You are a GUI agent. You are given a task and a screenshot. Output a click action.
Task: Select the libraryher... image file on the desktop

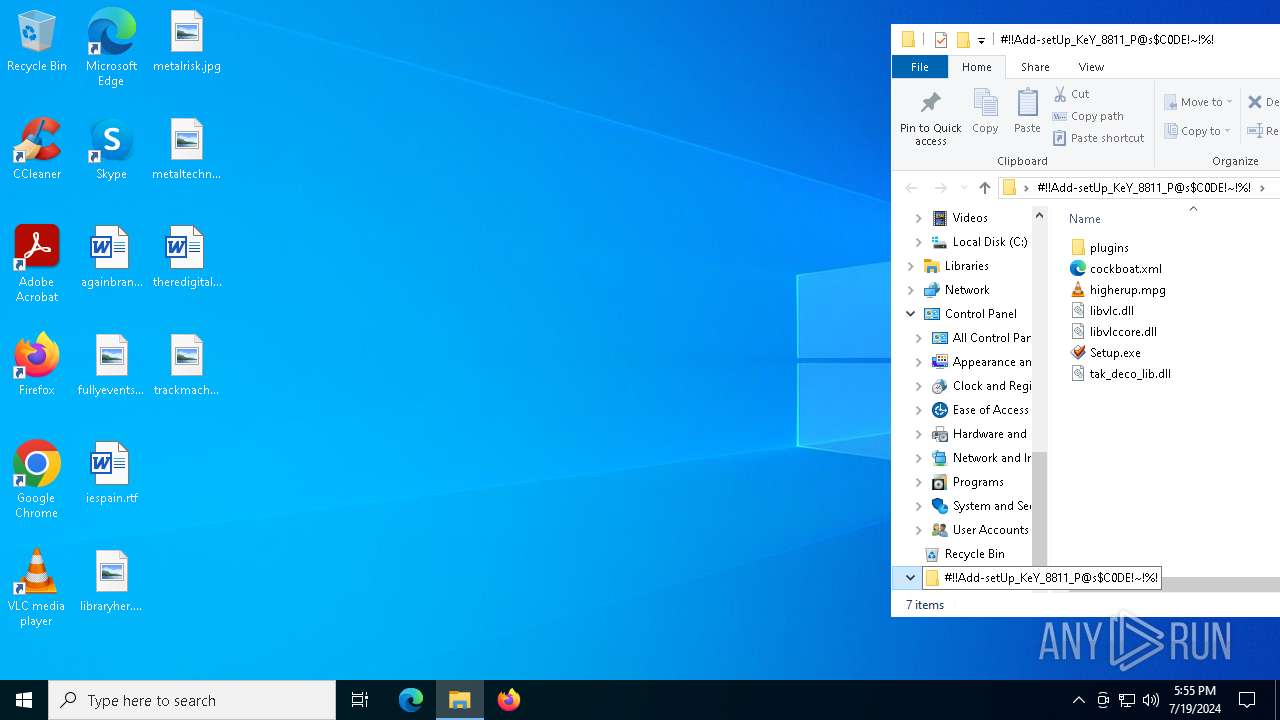(x=111, y=582)
